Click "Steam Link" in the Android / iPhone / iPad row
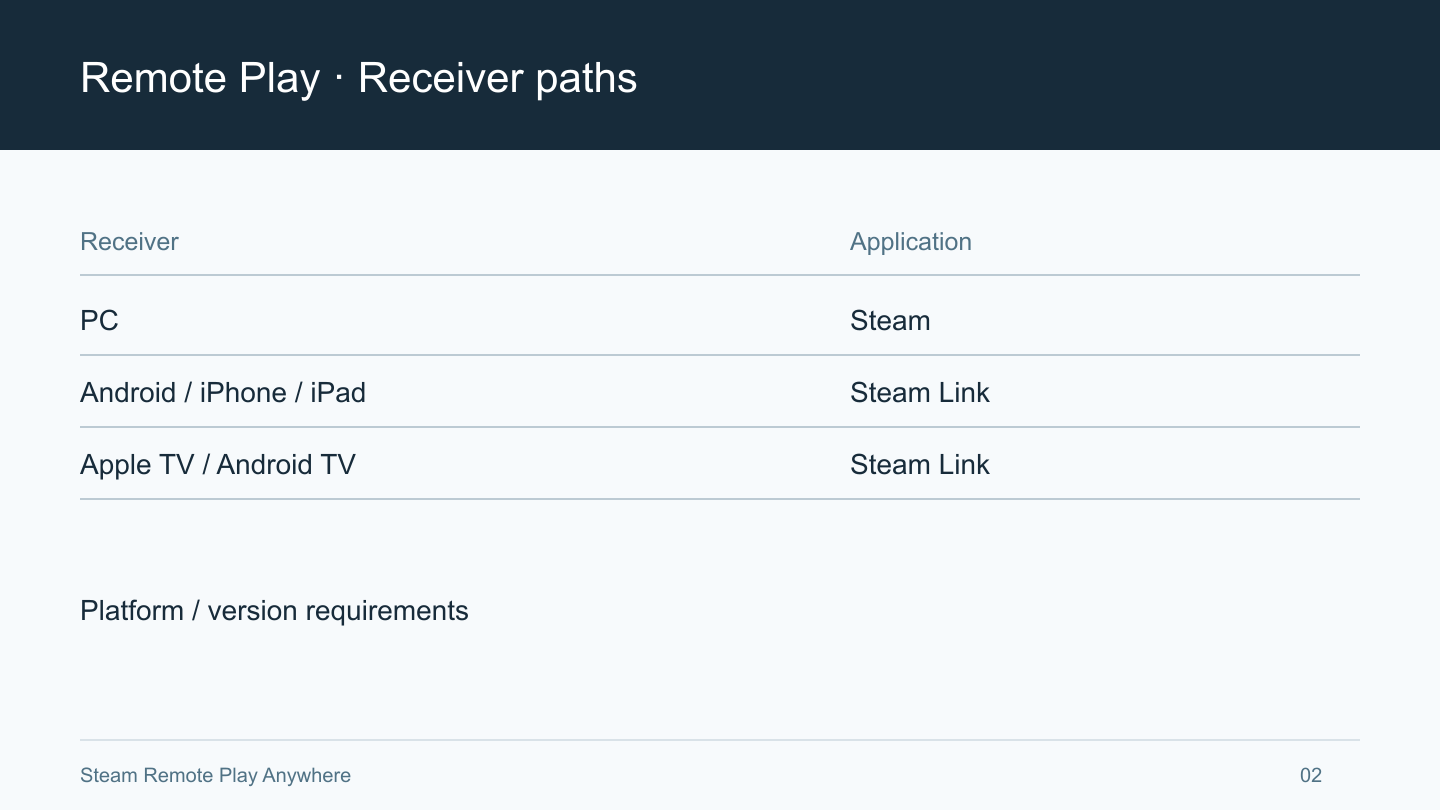Viewport: 1440px width, 810px height. pyautogui.click(x=920, y=392)
